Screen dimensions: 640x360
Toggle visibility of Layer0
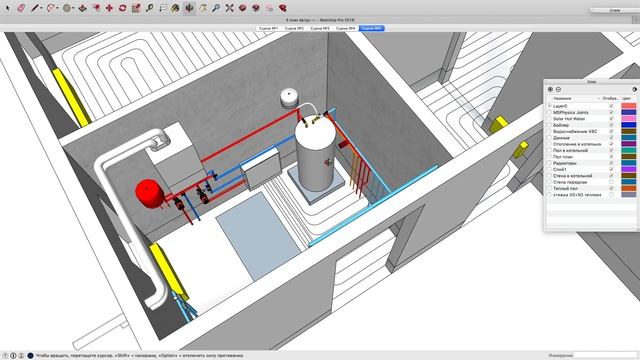click(611, 106)
